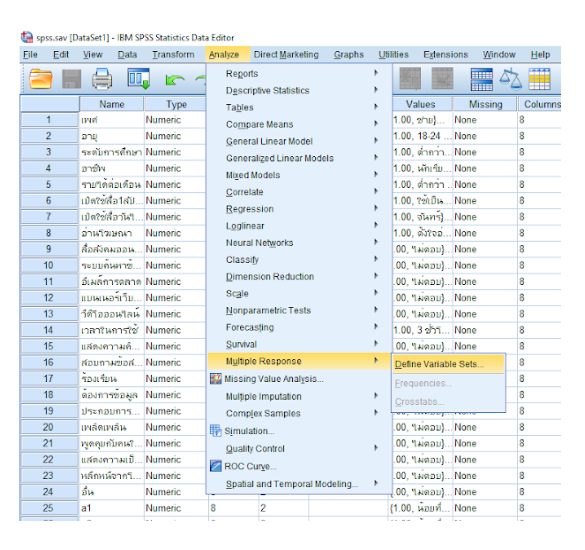The width and height of the screenshot is (585, 550).
Task: Expand the Generalized Linear Models submenu
Action: [x=299, y=158]
